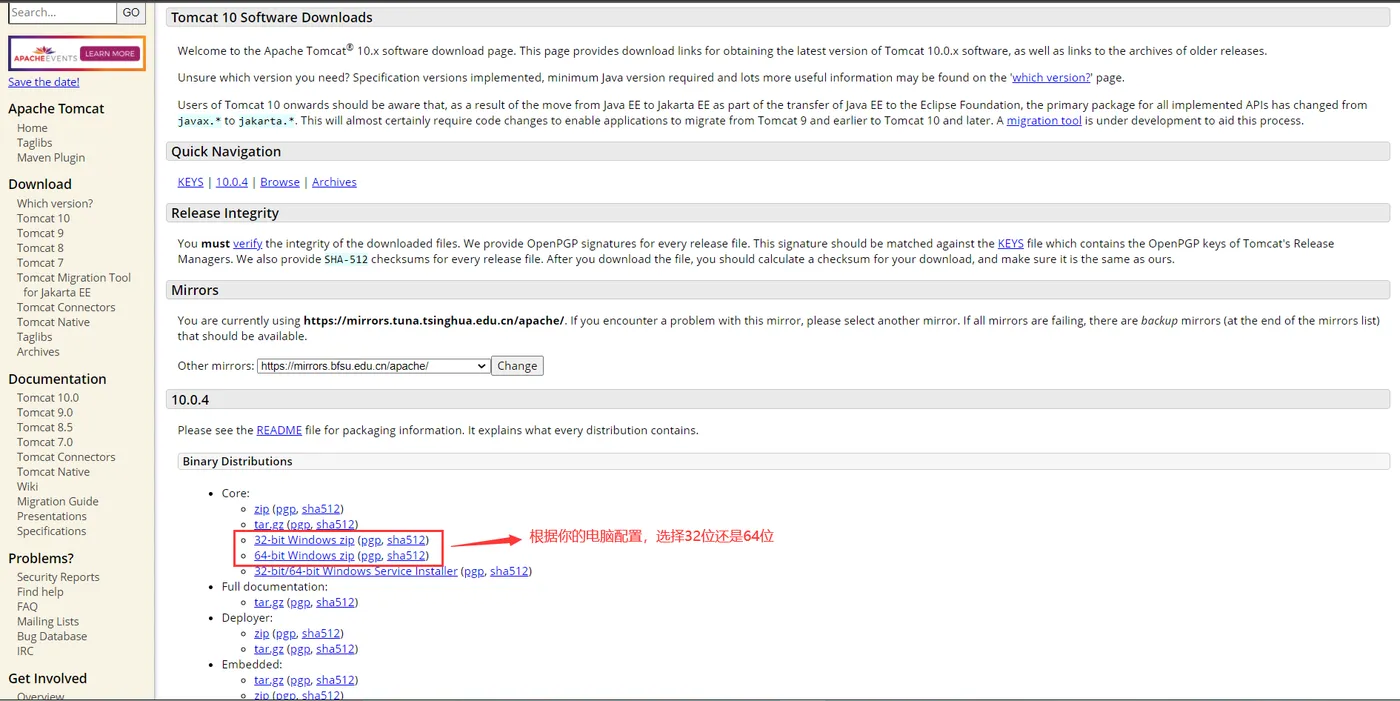Image resolution: width=1400 pixels, height=701 pixels.
Task: Open pgp signature for 64-bit Windows zip
Action: [370, 556]
